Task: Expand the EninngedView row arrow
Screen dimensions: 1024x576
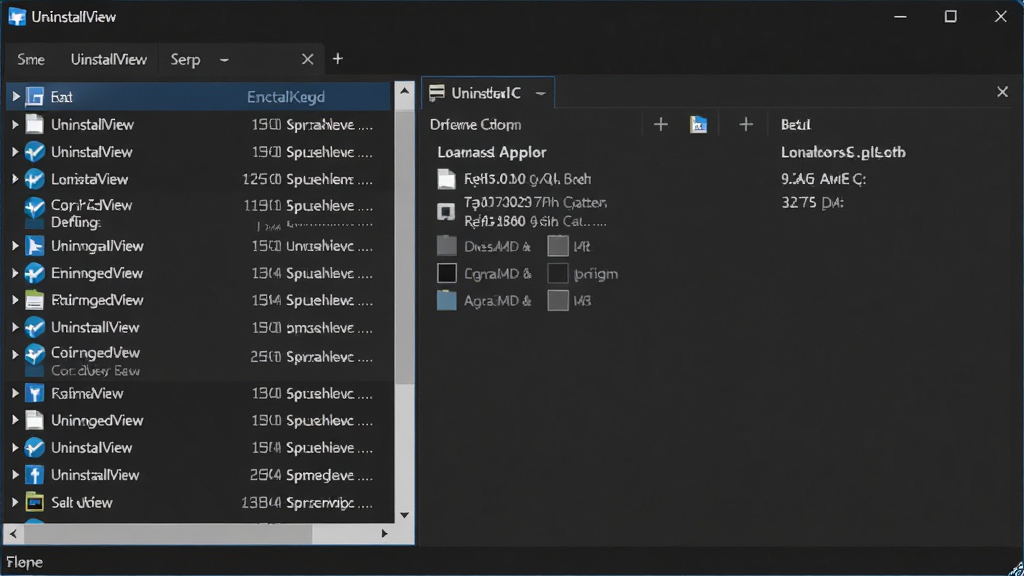Action: pos(16,273)
